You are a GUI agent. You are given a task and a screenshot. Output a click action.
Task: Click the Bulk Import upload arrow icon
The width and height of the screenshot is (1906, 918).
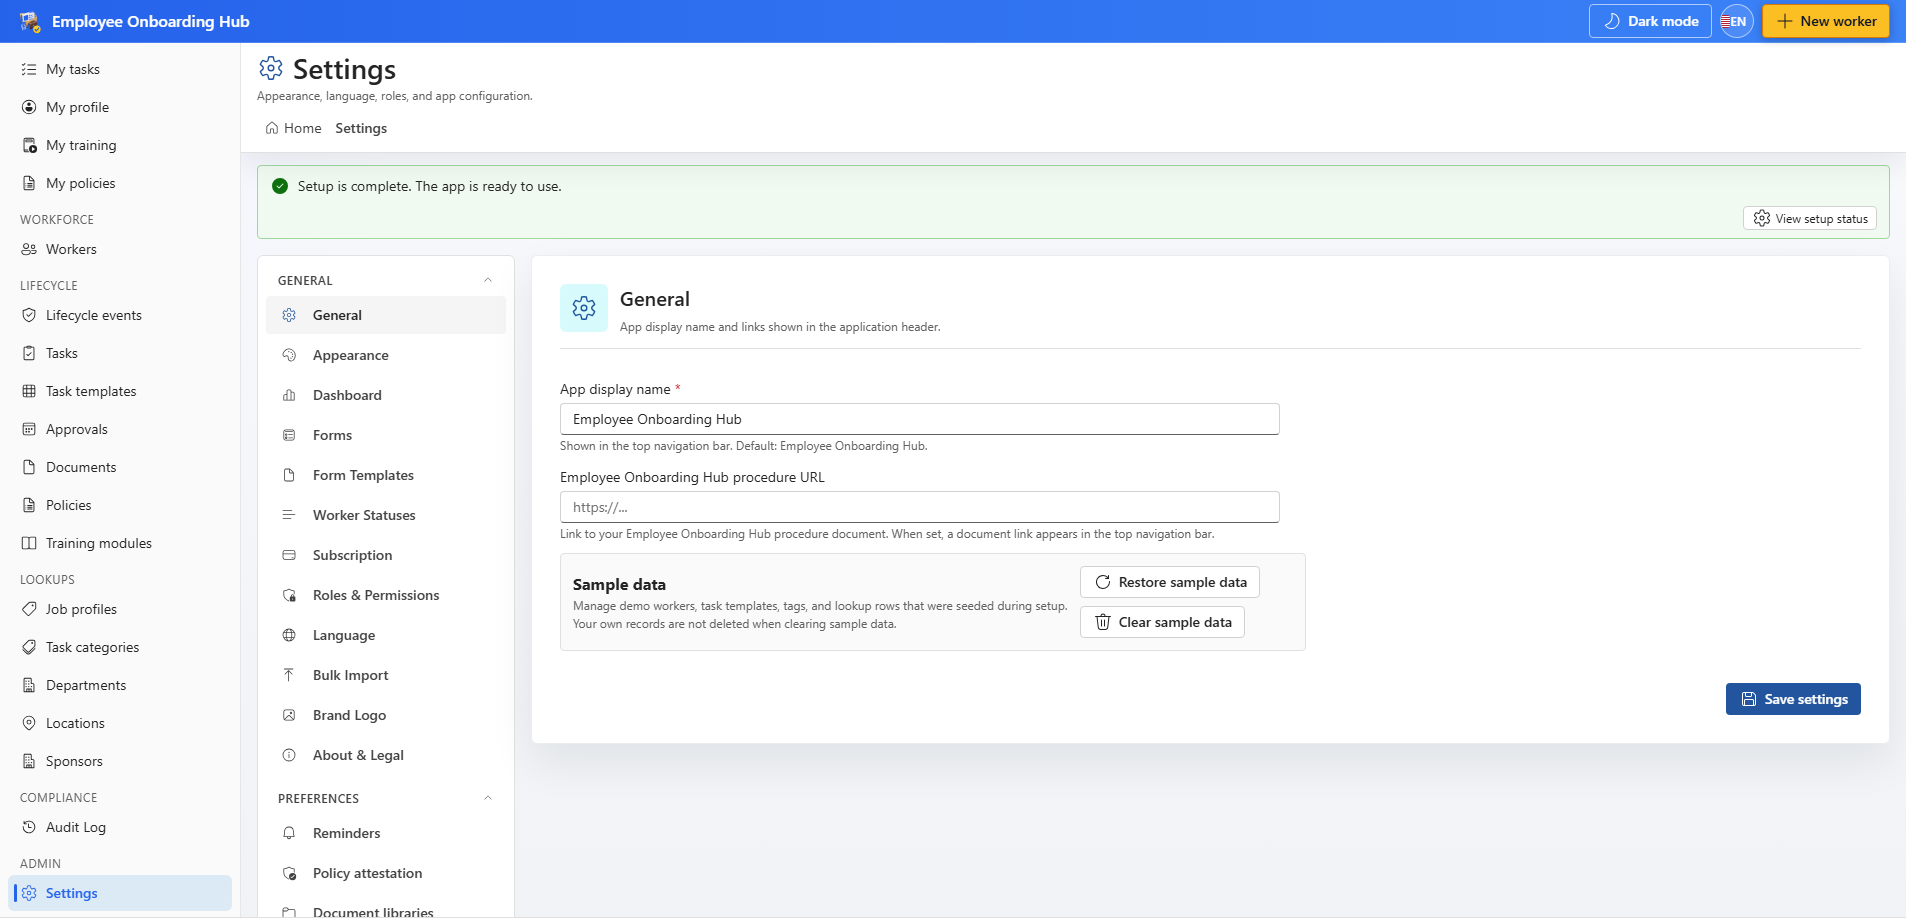[x=289, y=675]
